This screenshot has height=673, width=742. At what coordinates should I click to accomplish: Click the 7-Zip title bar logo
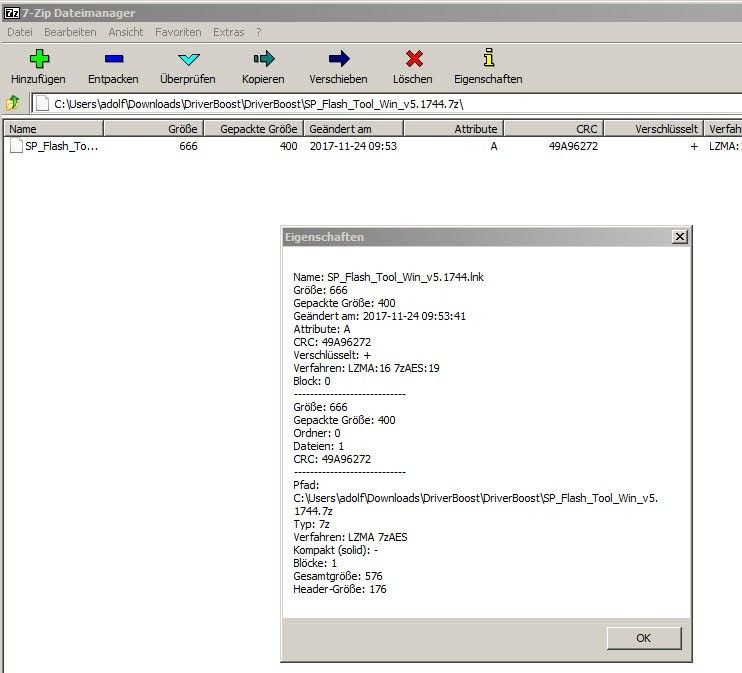pos(11,13)
